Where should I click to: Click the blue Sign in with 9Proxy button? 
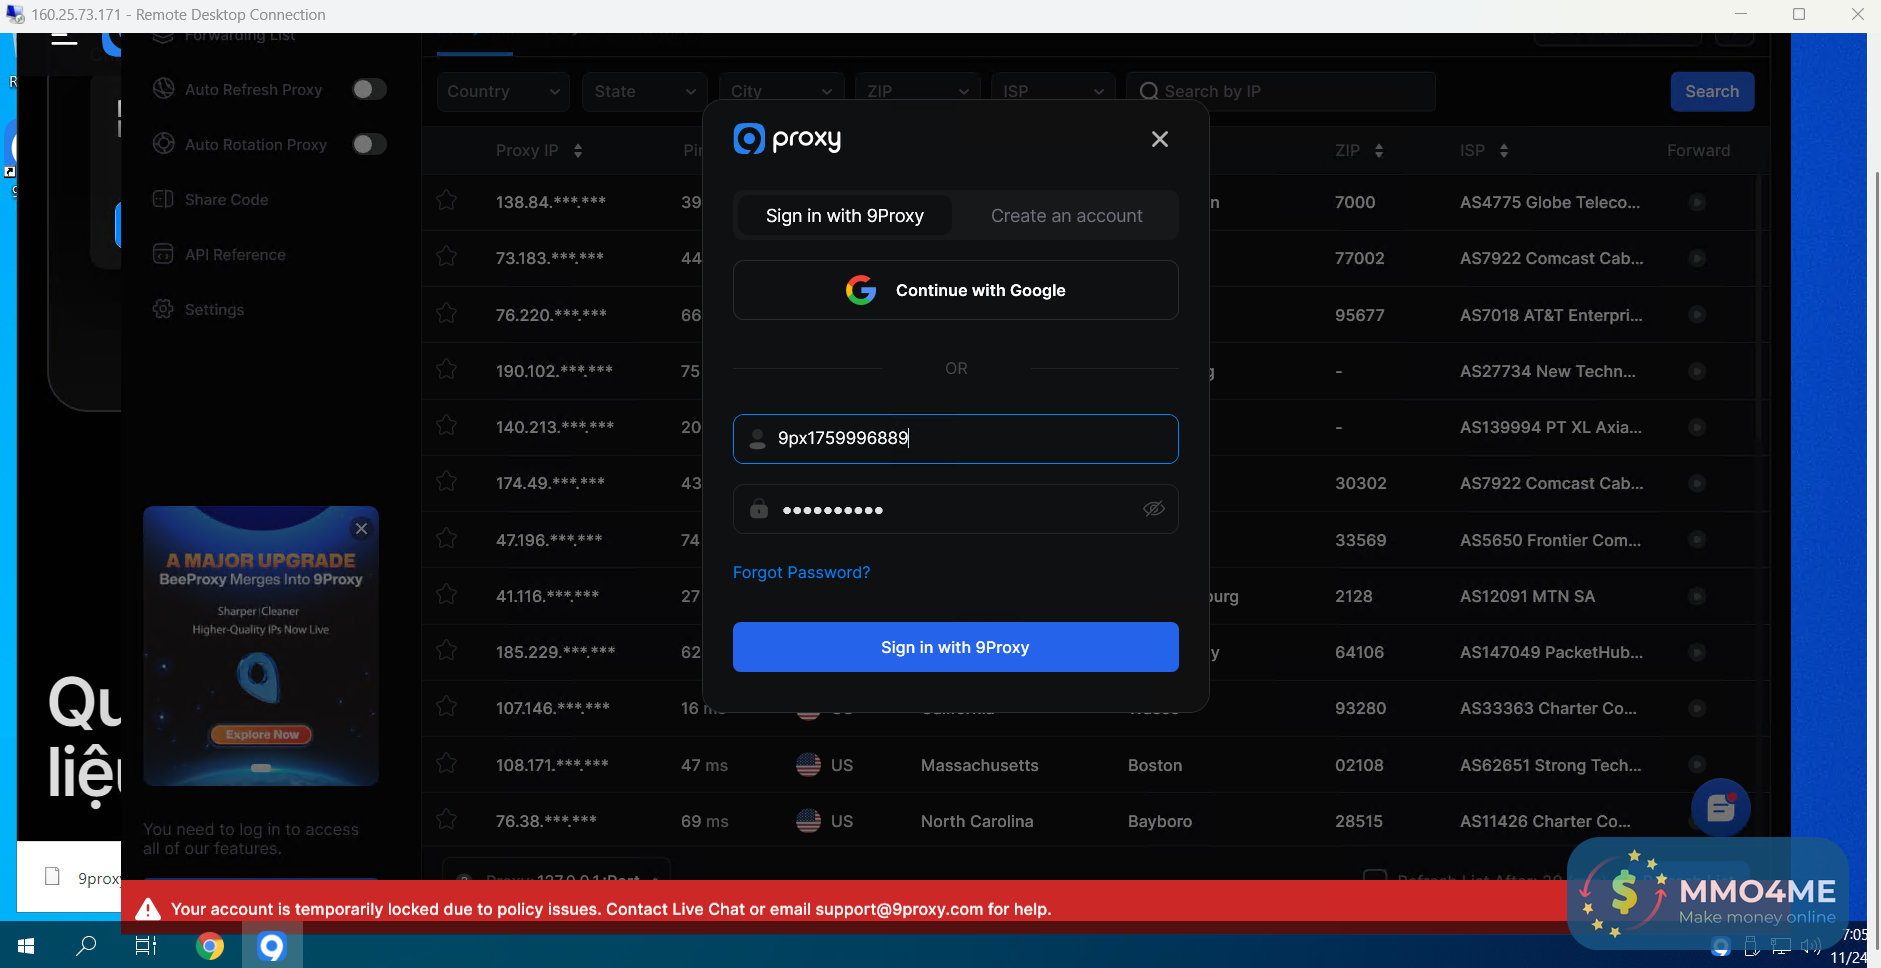click(x=955, y=647)
